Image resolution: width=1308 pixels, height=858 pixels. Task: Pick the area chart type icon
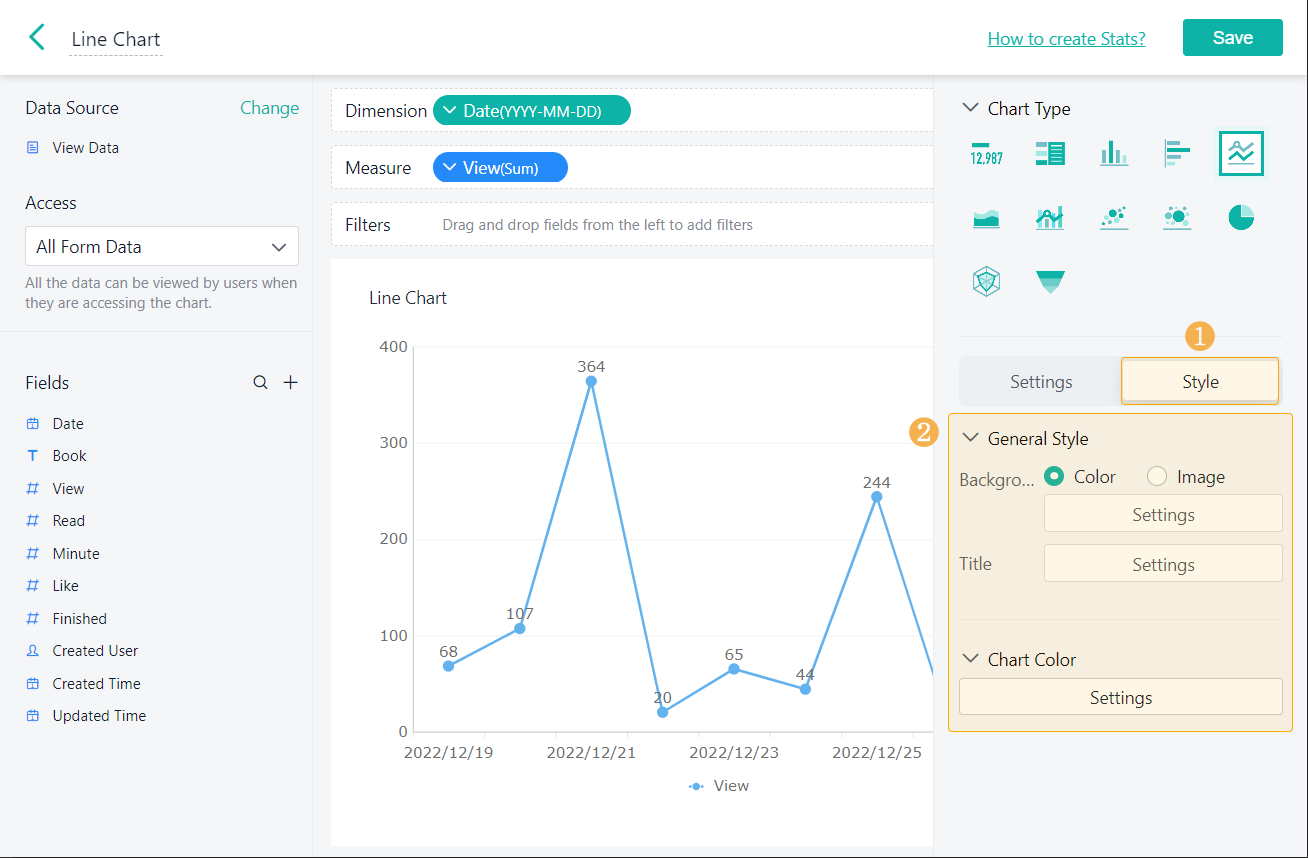[x=986, y=217]
